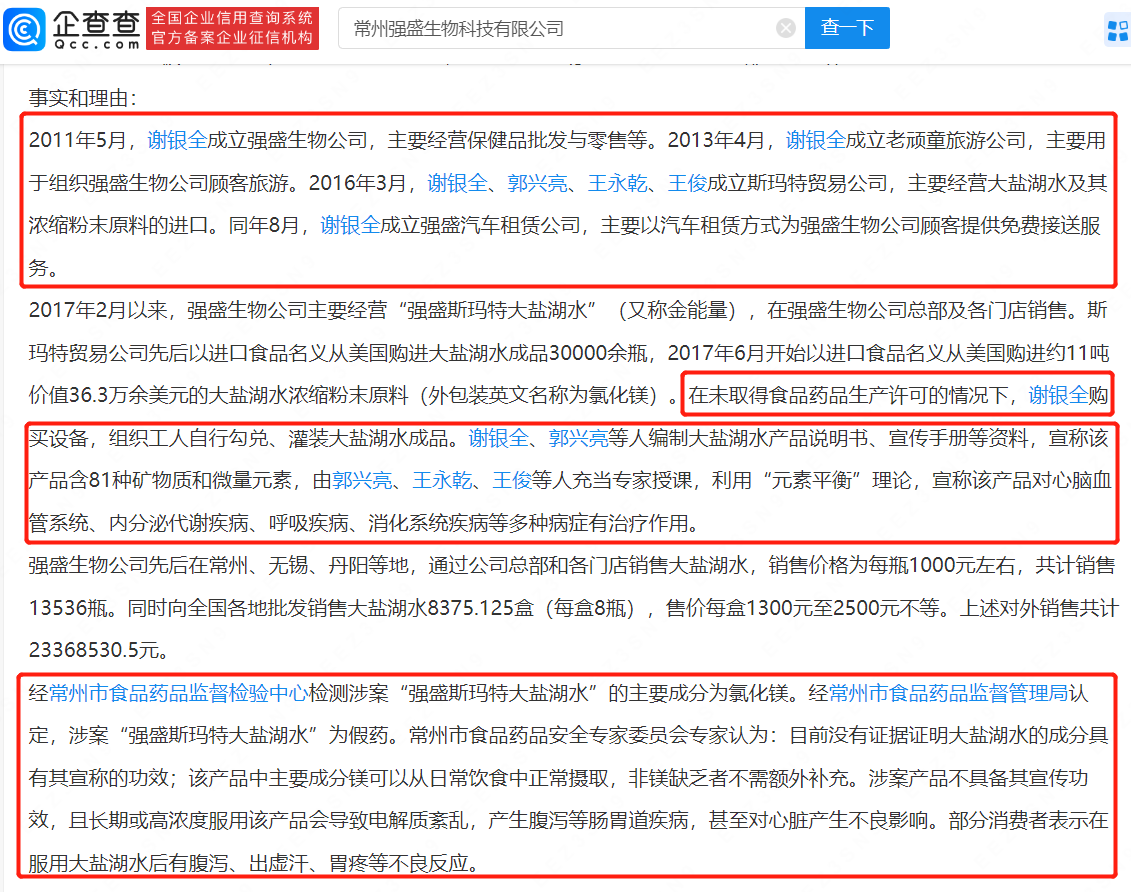Click the phrase 为假药 in the last paragraph
The image size is (1131, 892).
point(358,736)
